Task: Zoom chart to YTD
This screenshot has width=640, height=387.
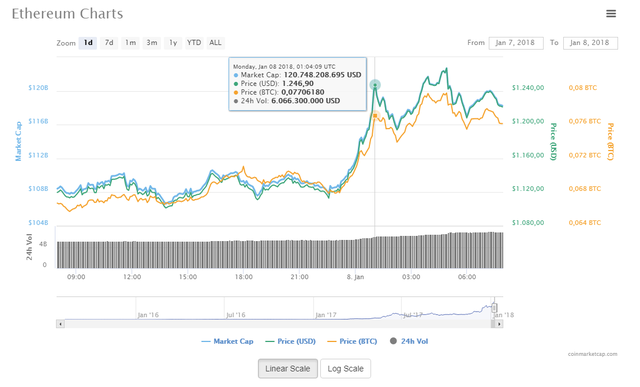Action: (194, 43)
